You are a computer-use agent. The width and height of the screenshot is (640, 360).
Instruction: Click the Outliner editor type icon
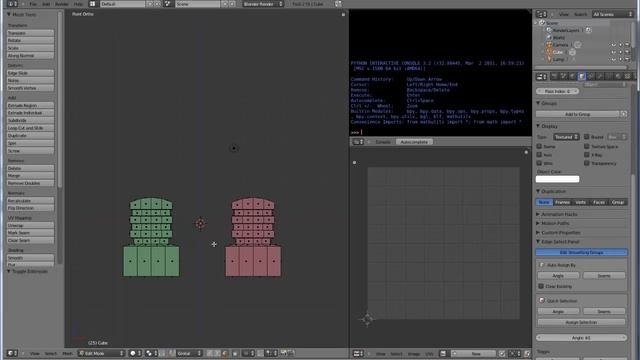click(541, 14)
